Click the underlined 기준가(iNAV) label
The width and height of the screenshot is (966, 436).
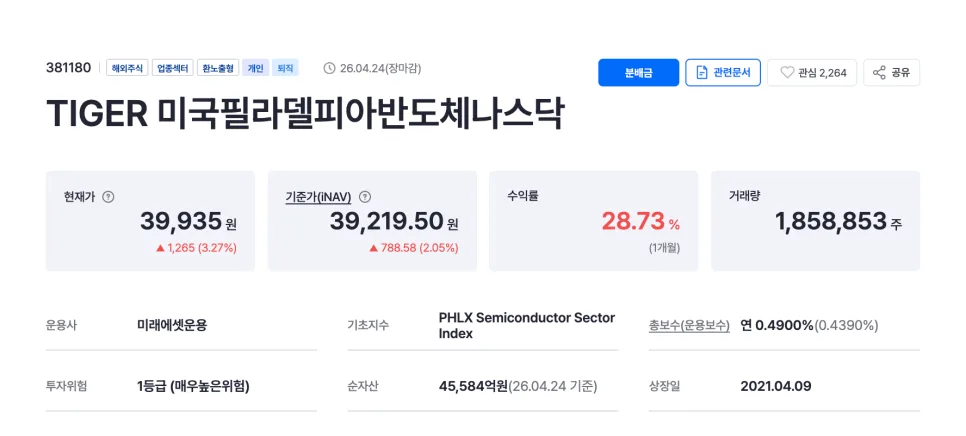pyautogui.click(x=319, y=198)
